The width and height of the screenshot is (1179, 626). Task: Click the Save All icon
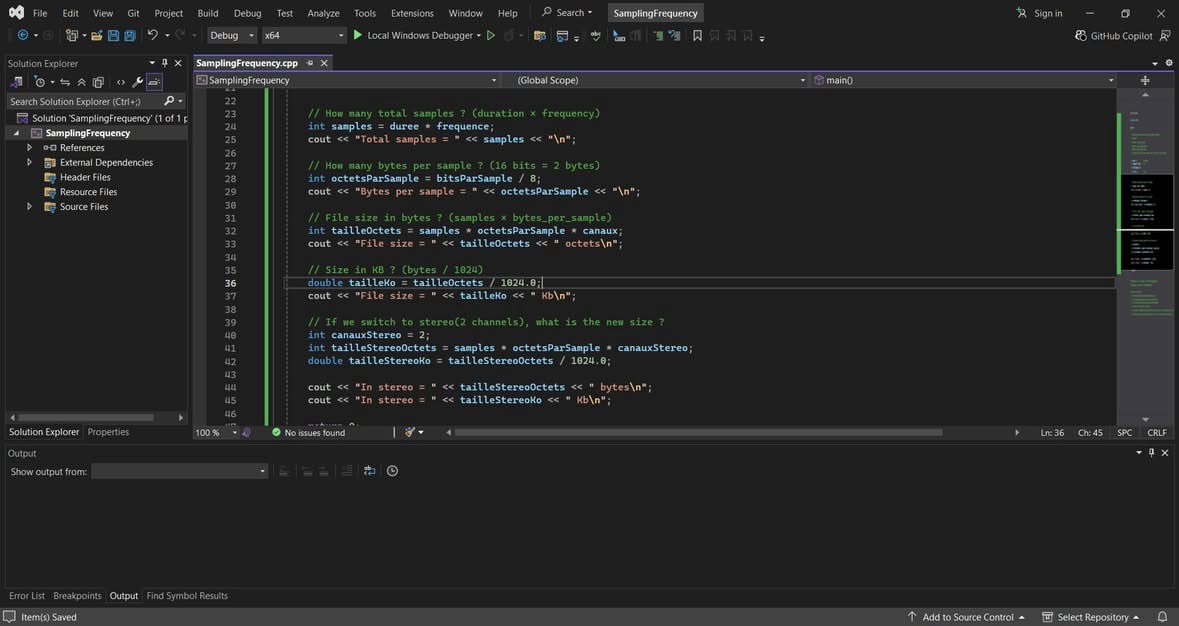click(x=130, y=35)
